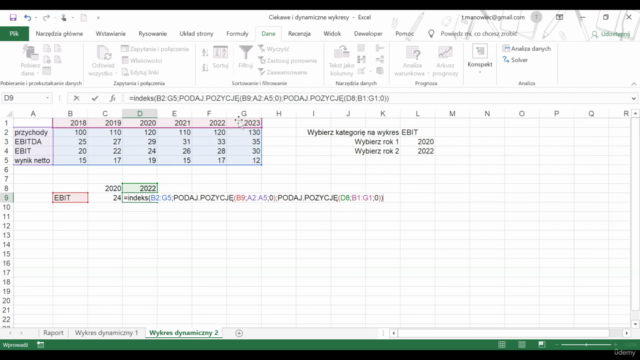Switch to Raport sheet tab
Screen dimensions: 640x360
pyautogui.click(x=53, y=333)
